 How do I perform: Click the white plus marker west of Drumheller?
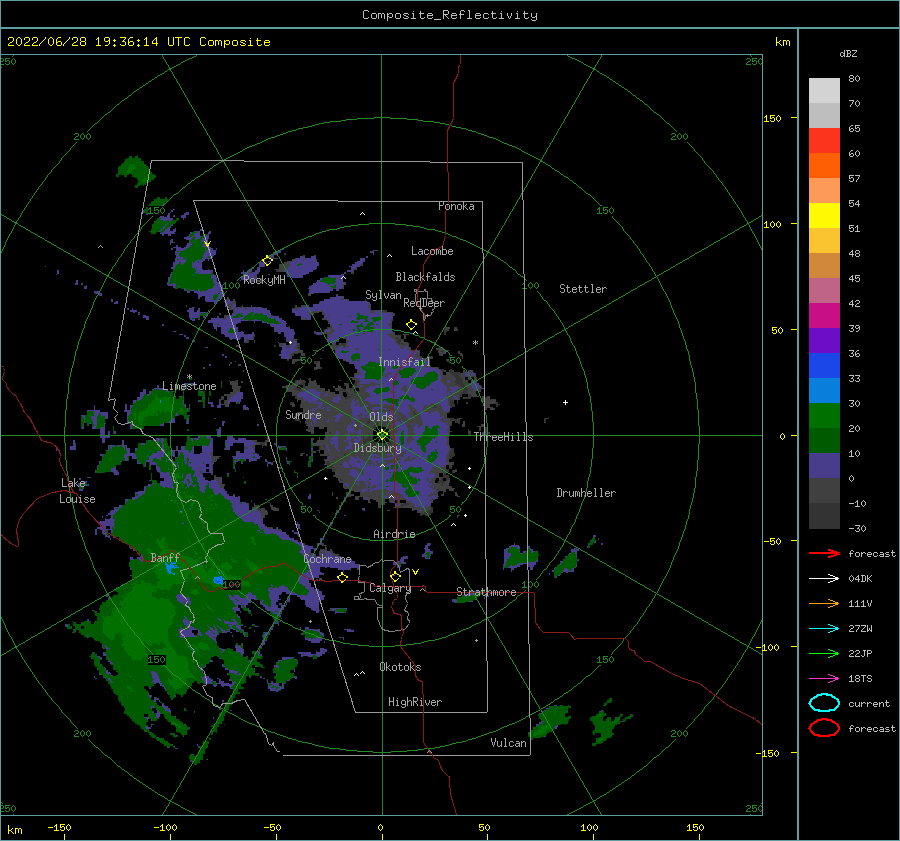pyautogui.click(x=565, y=402)
